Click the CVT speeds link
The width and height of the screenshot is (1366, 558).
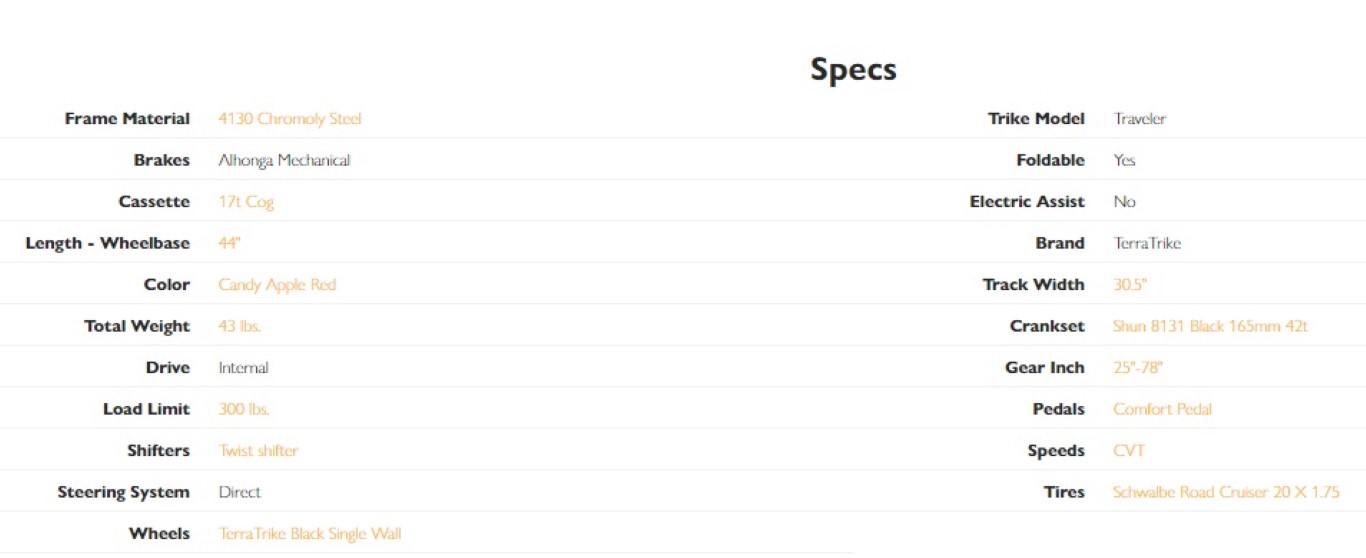coord(1129,451)
